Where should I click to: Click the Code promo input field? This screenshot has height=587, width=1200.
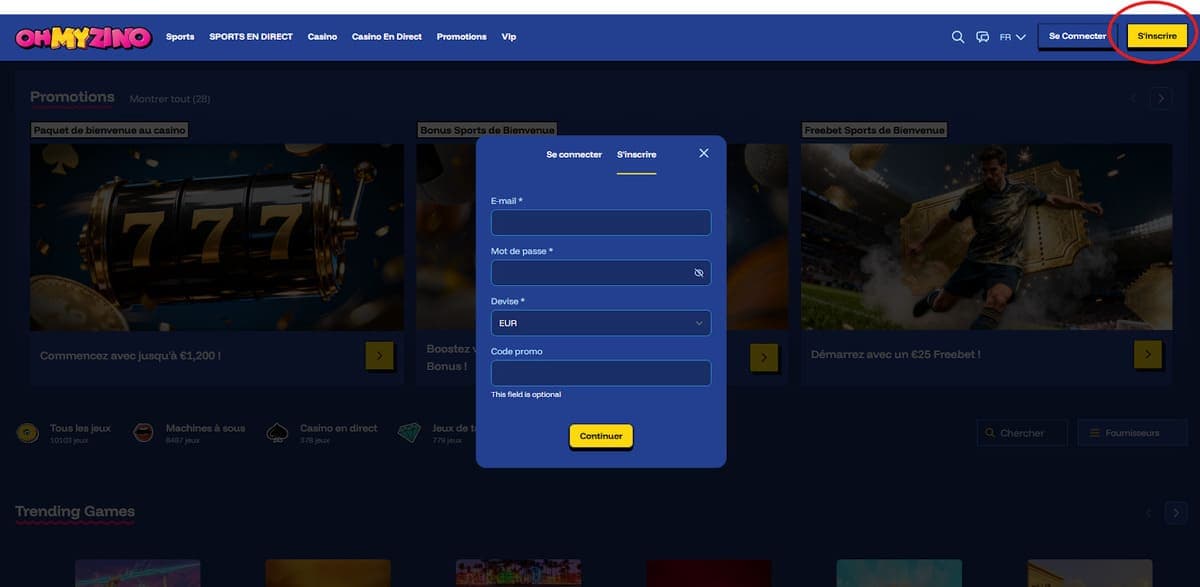tap(601, 373)
